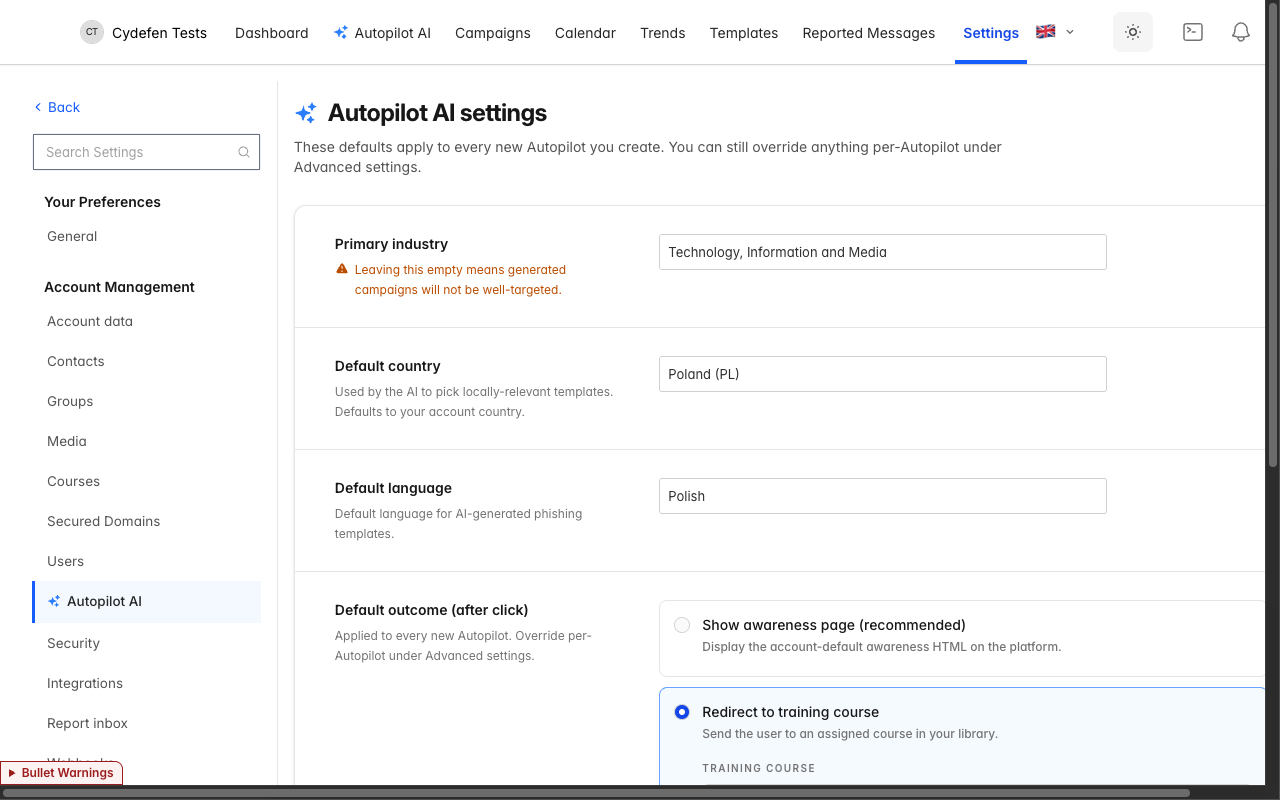
Task: Click the Default country label
Action: tap(387, 366)
